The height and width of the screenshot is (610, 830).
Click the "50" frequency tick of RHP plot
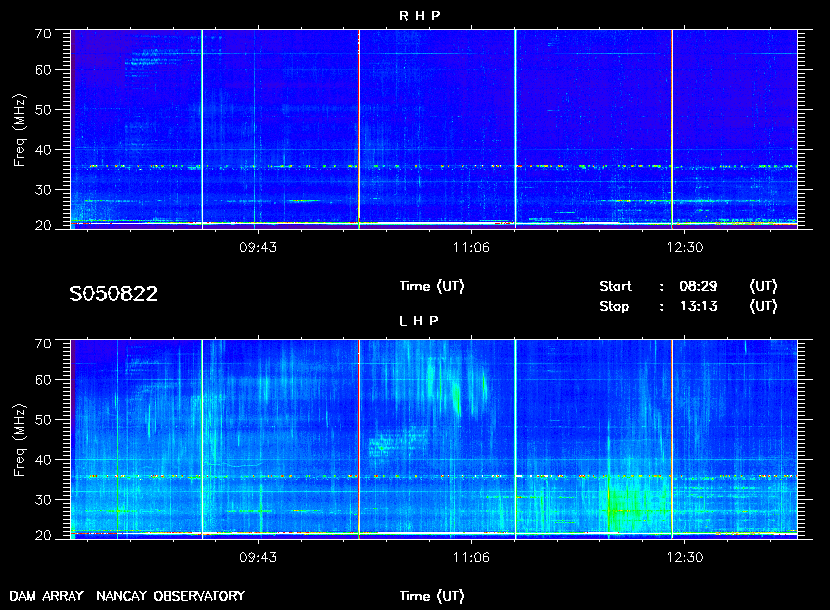(x=43, y=110)
